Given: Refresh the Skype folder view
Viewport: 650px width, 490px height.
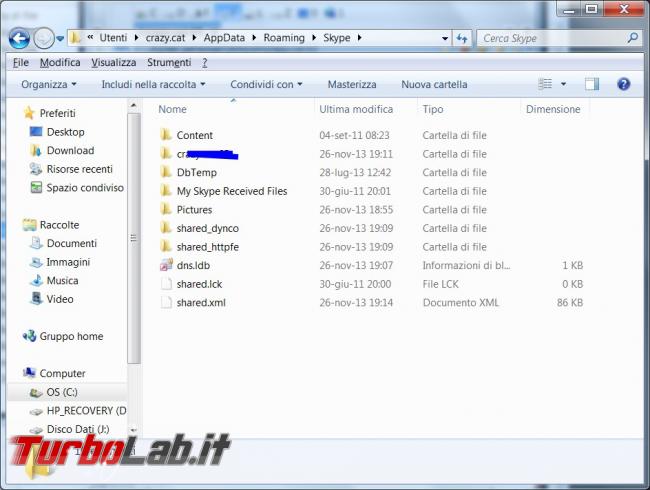Looking at the screenshot, I should pos(462,39).
